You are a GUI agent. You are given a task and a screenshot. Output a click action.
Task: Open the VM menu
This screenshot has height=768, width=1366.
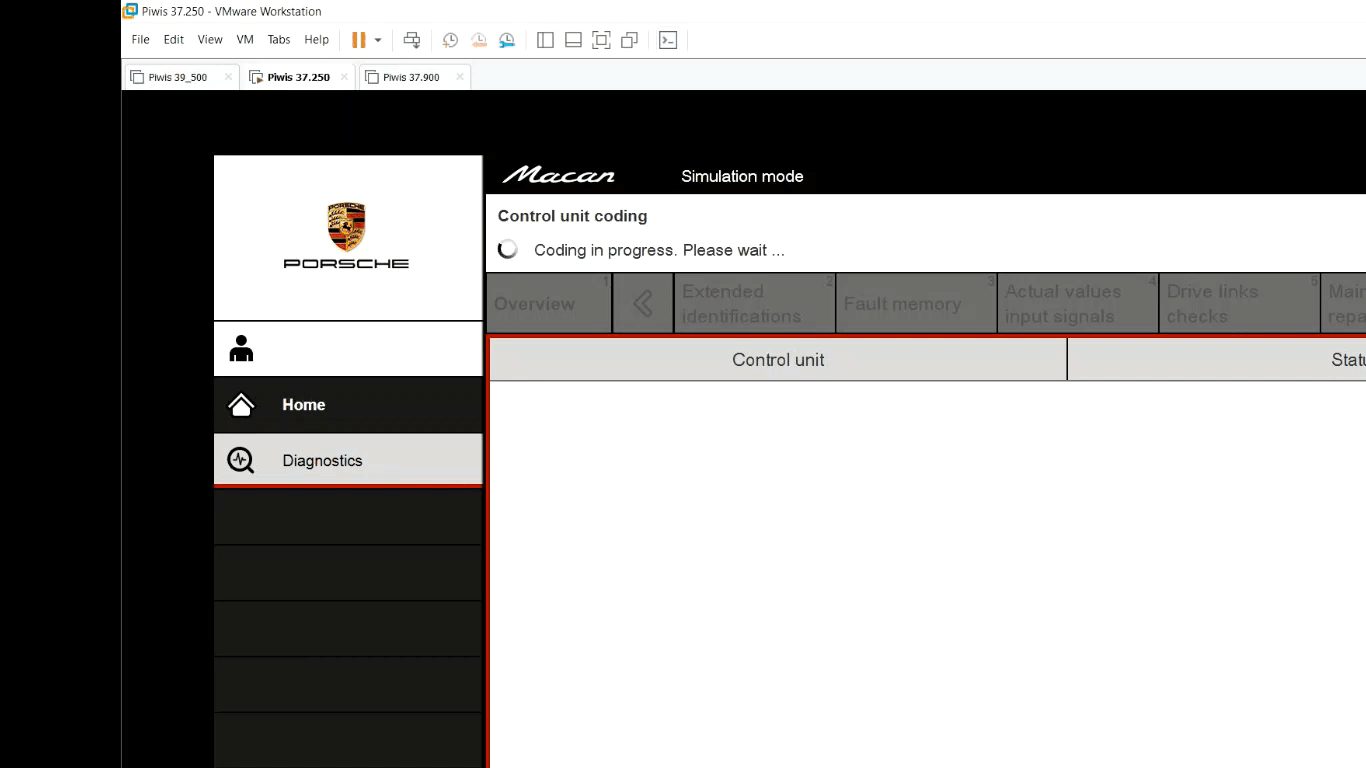245,40
